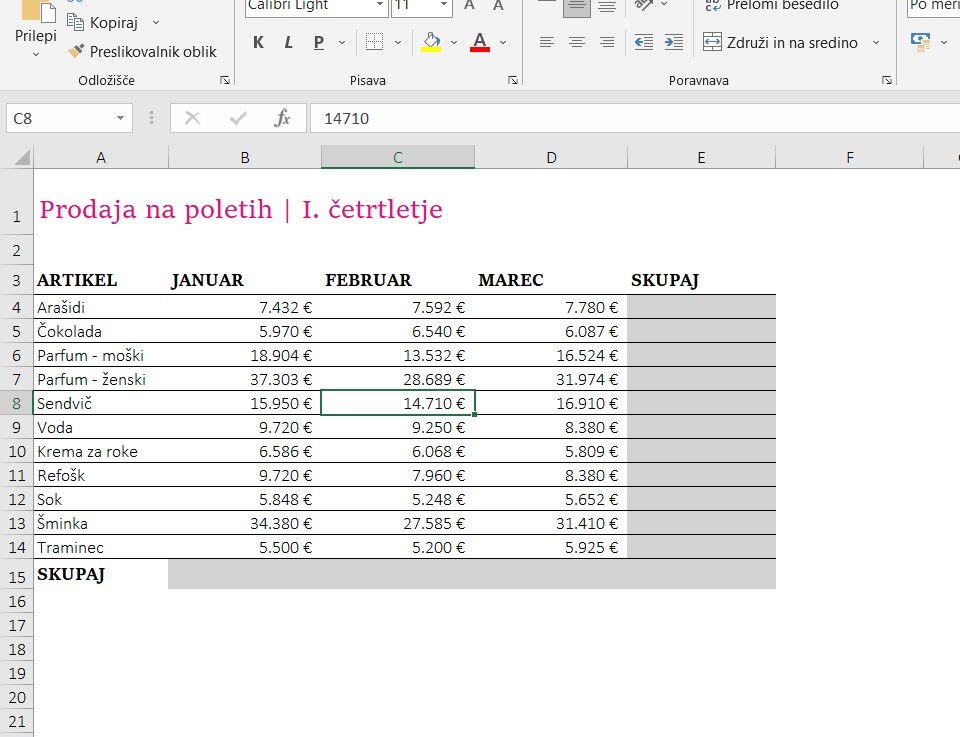Toggle underline with the P button
Viewport: 960px width, 737px height.
(x=318, y=42)
